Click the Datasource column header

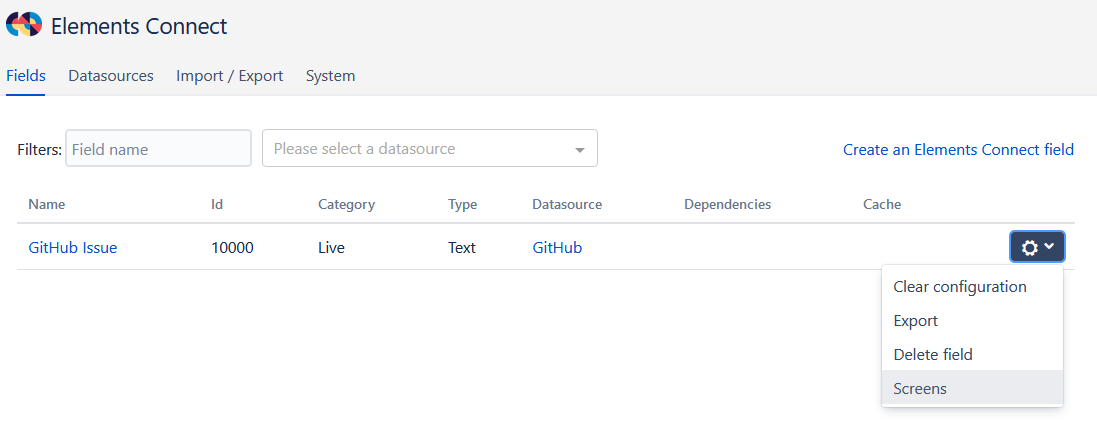[567, 204]
